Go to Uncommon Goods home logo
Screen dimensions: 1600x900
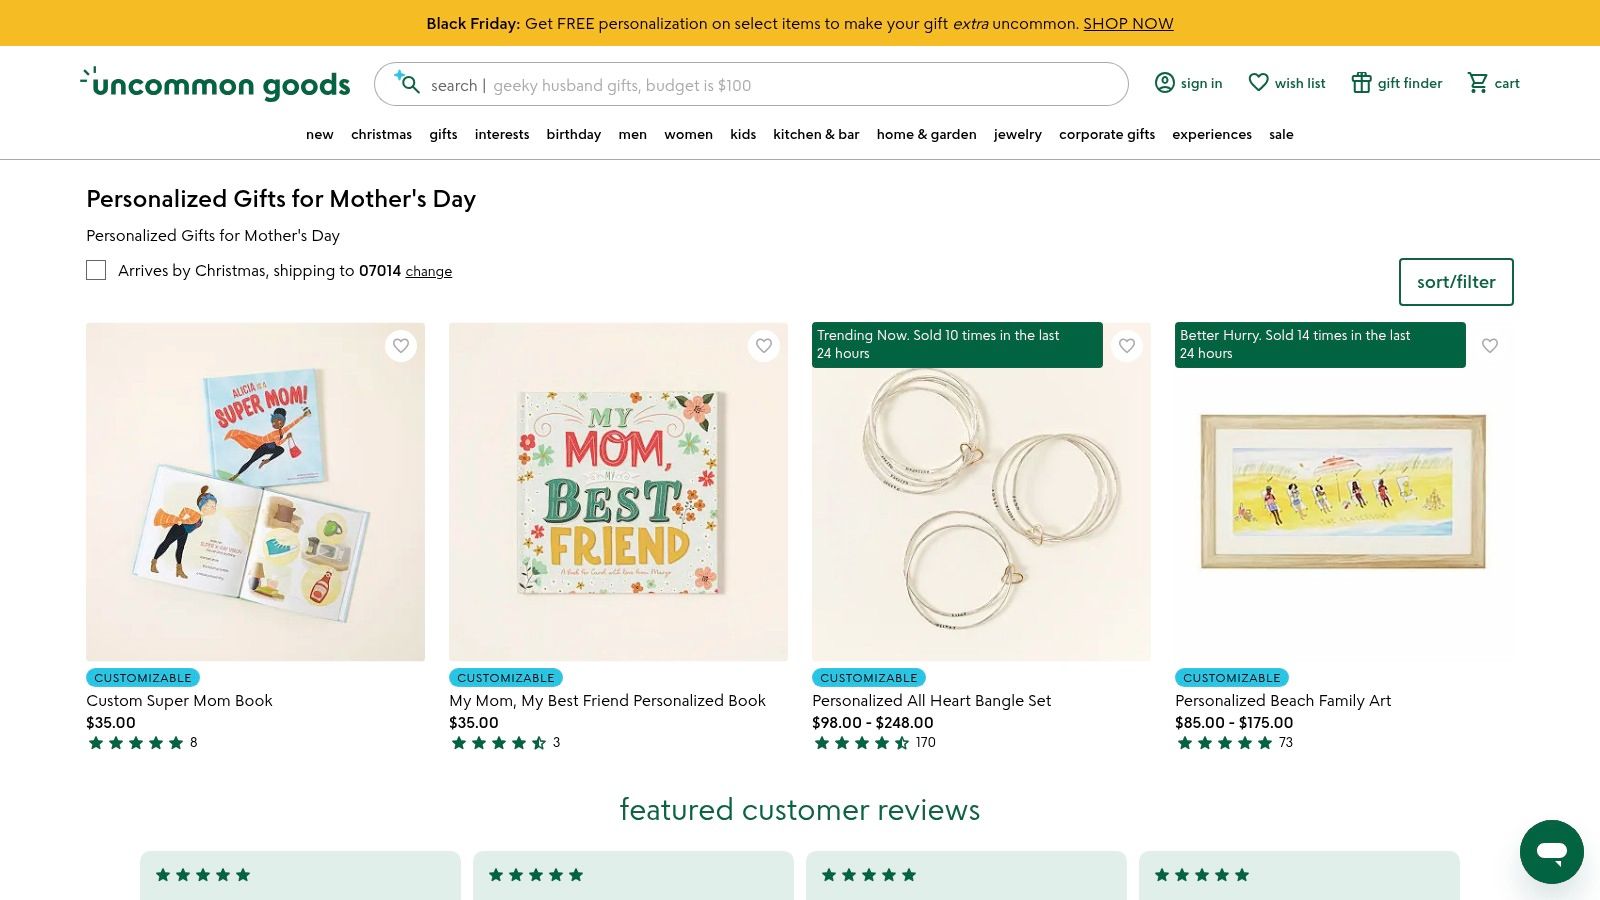(215, 84)
